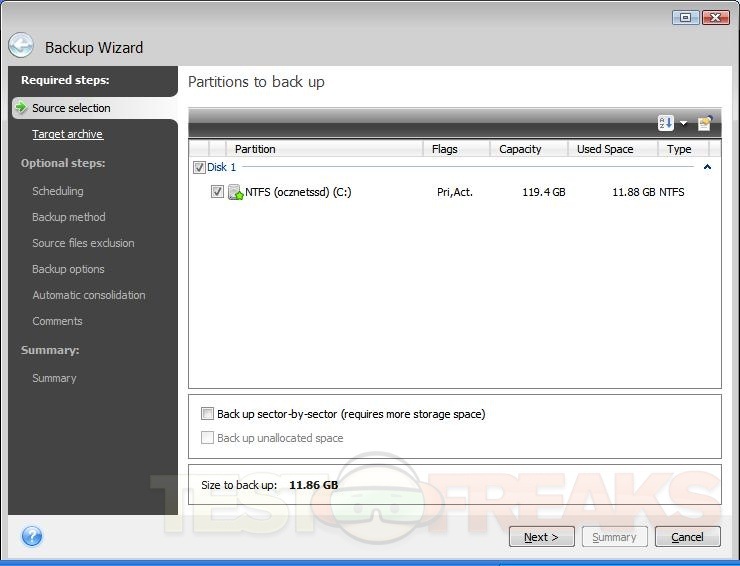Open the Scheduling optional step
This screenshot has height=566, width=740.
click(58, 191)
